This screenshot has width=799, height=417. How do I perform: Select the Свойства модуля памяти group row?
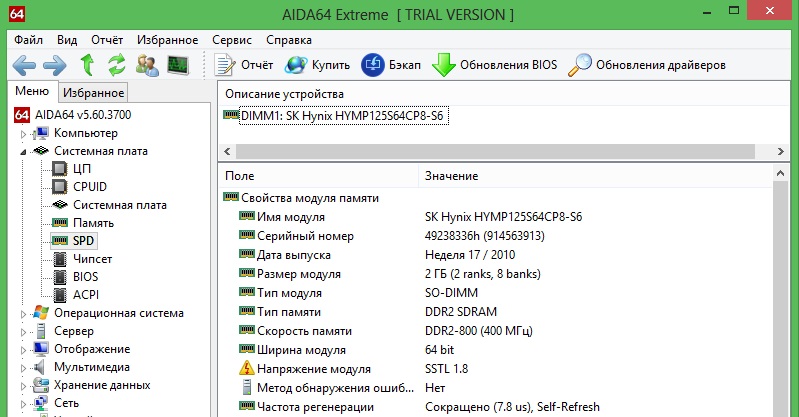pyautogui.click(x=310, y=198)
